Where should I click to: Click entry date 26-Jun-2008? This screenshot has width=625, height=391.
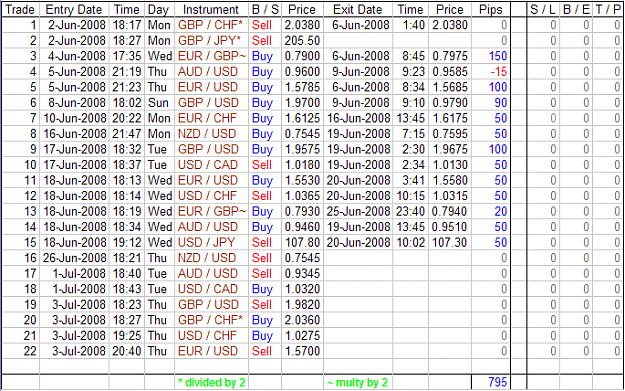coord(75,258)
